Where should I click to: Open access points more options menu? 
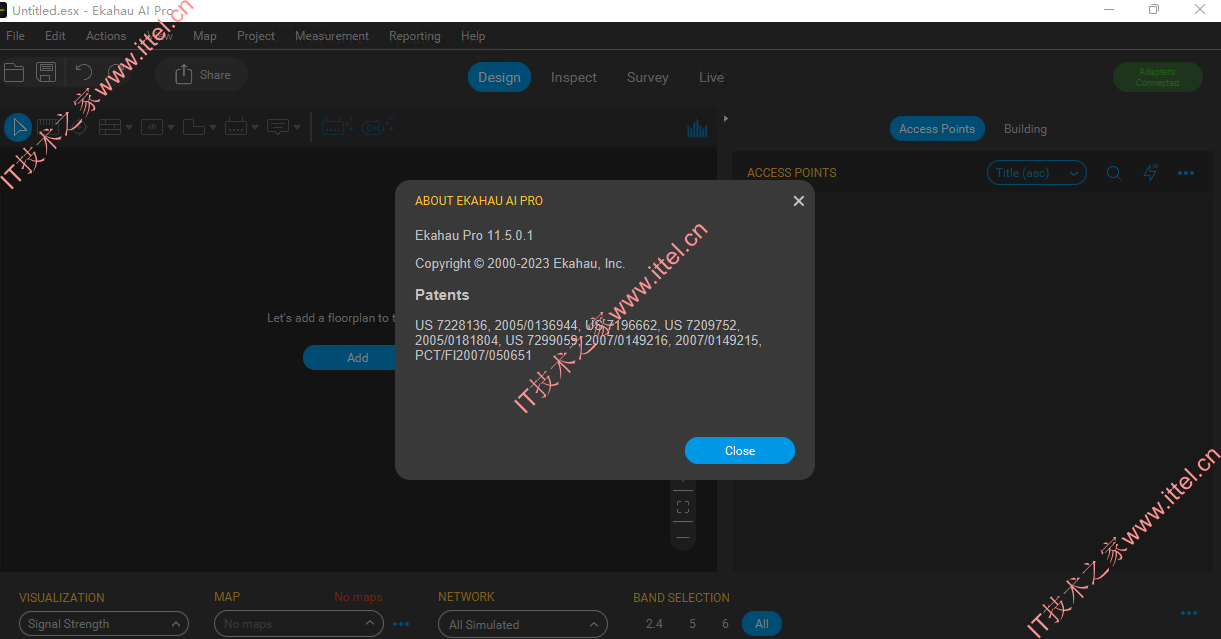[1186, 173]
